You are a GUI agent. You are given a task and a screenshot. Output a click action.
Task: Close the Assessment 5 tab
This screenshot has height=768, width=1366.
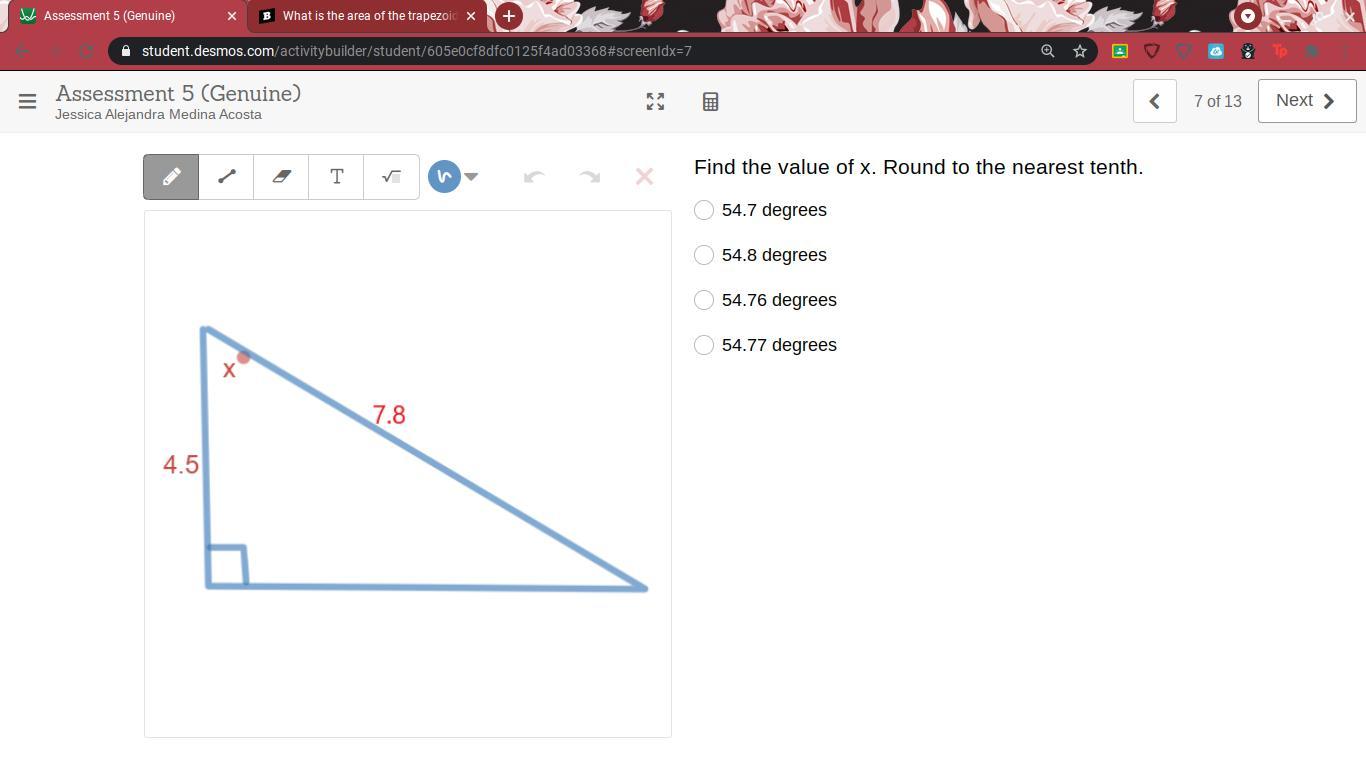point(231,16)
